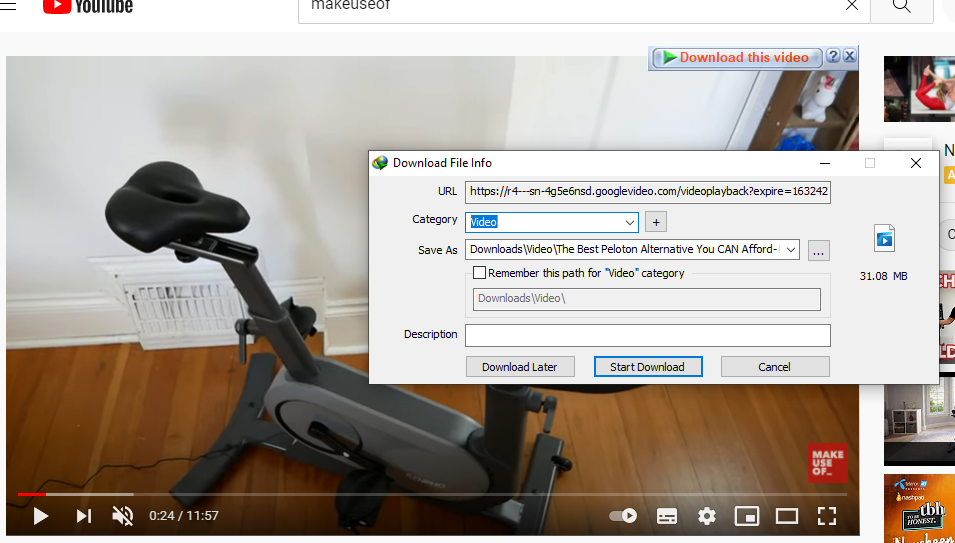This screenshot has height=543, width=955.
Task: Open video settings gear
Action: pyautogui.click(x=707, y=516)
